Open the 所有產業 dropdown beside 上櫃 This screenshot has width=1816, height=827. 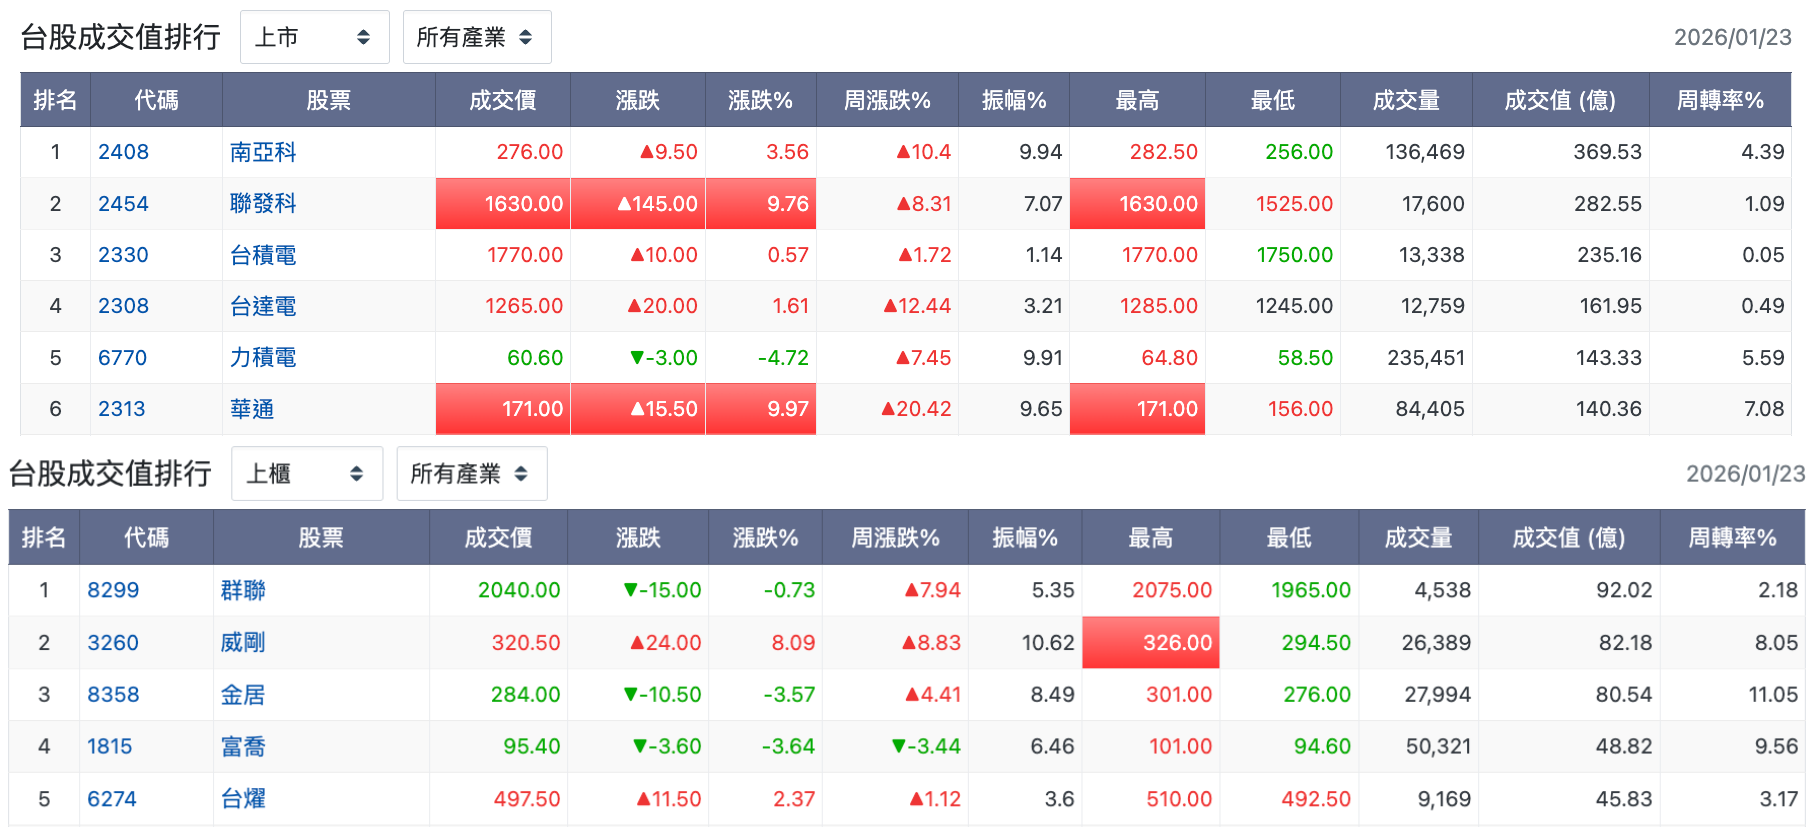[x=471, y=473]
